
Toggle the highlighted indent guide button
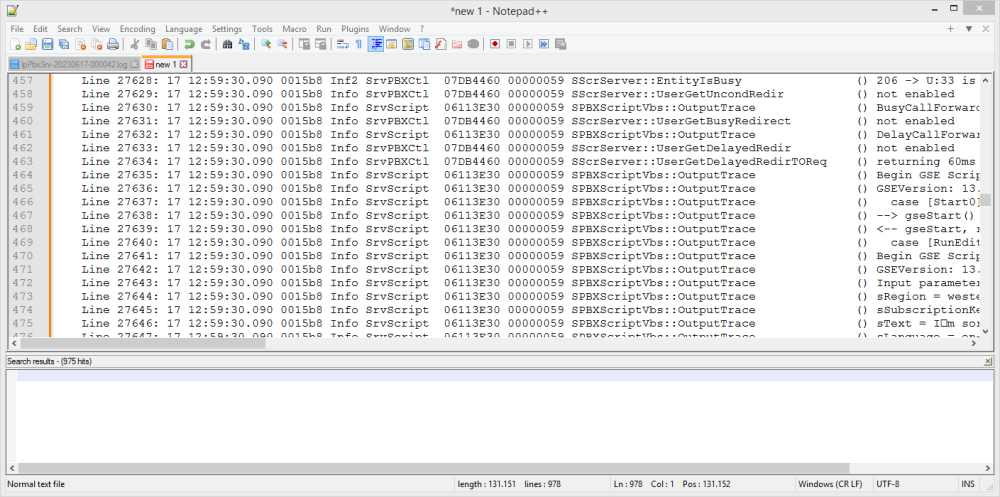376,44
